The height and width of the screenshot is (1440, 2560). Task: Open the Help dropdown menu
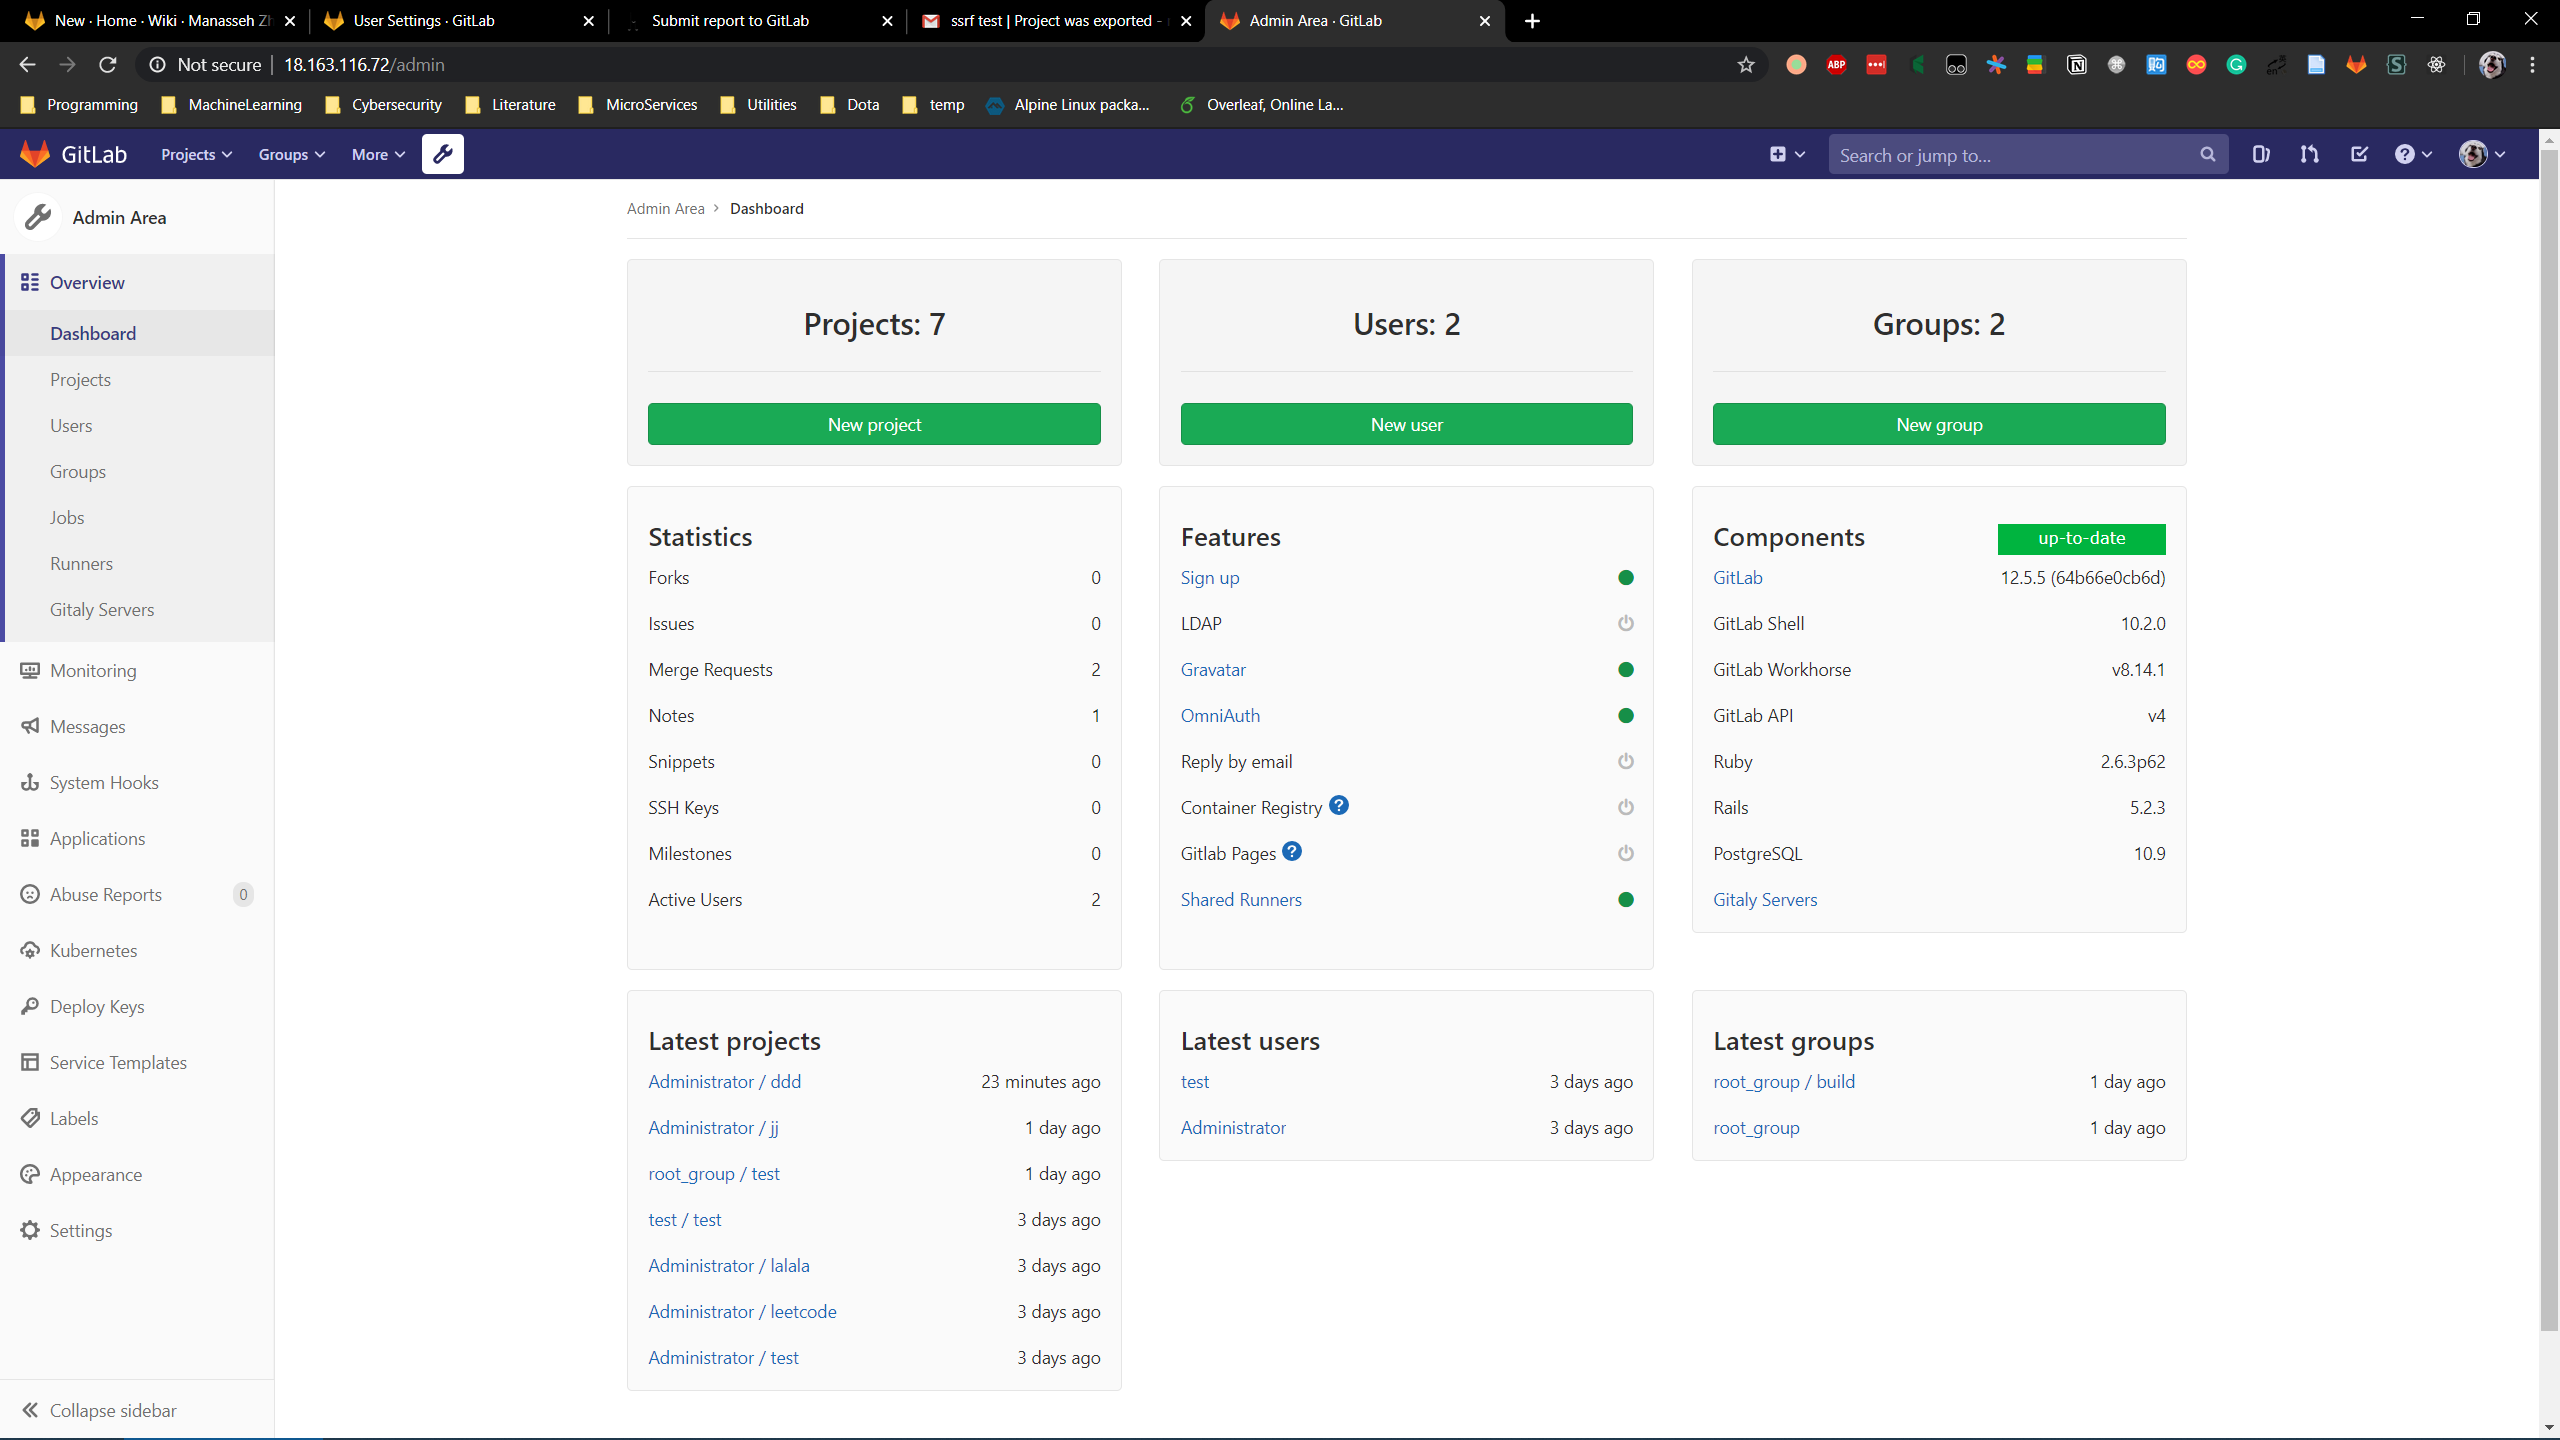click(2414, 154)
